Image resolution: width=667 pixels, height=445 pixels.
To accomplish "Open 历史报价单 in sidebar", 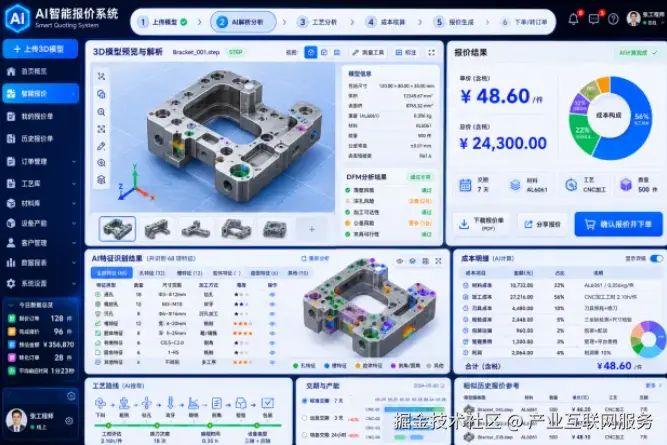I will click(x=41, y=138).
